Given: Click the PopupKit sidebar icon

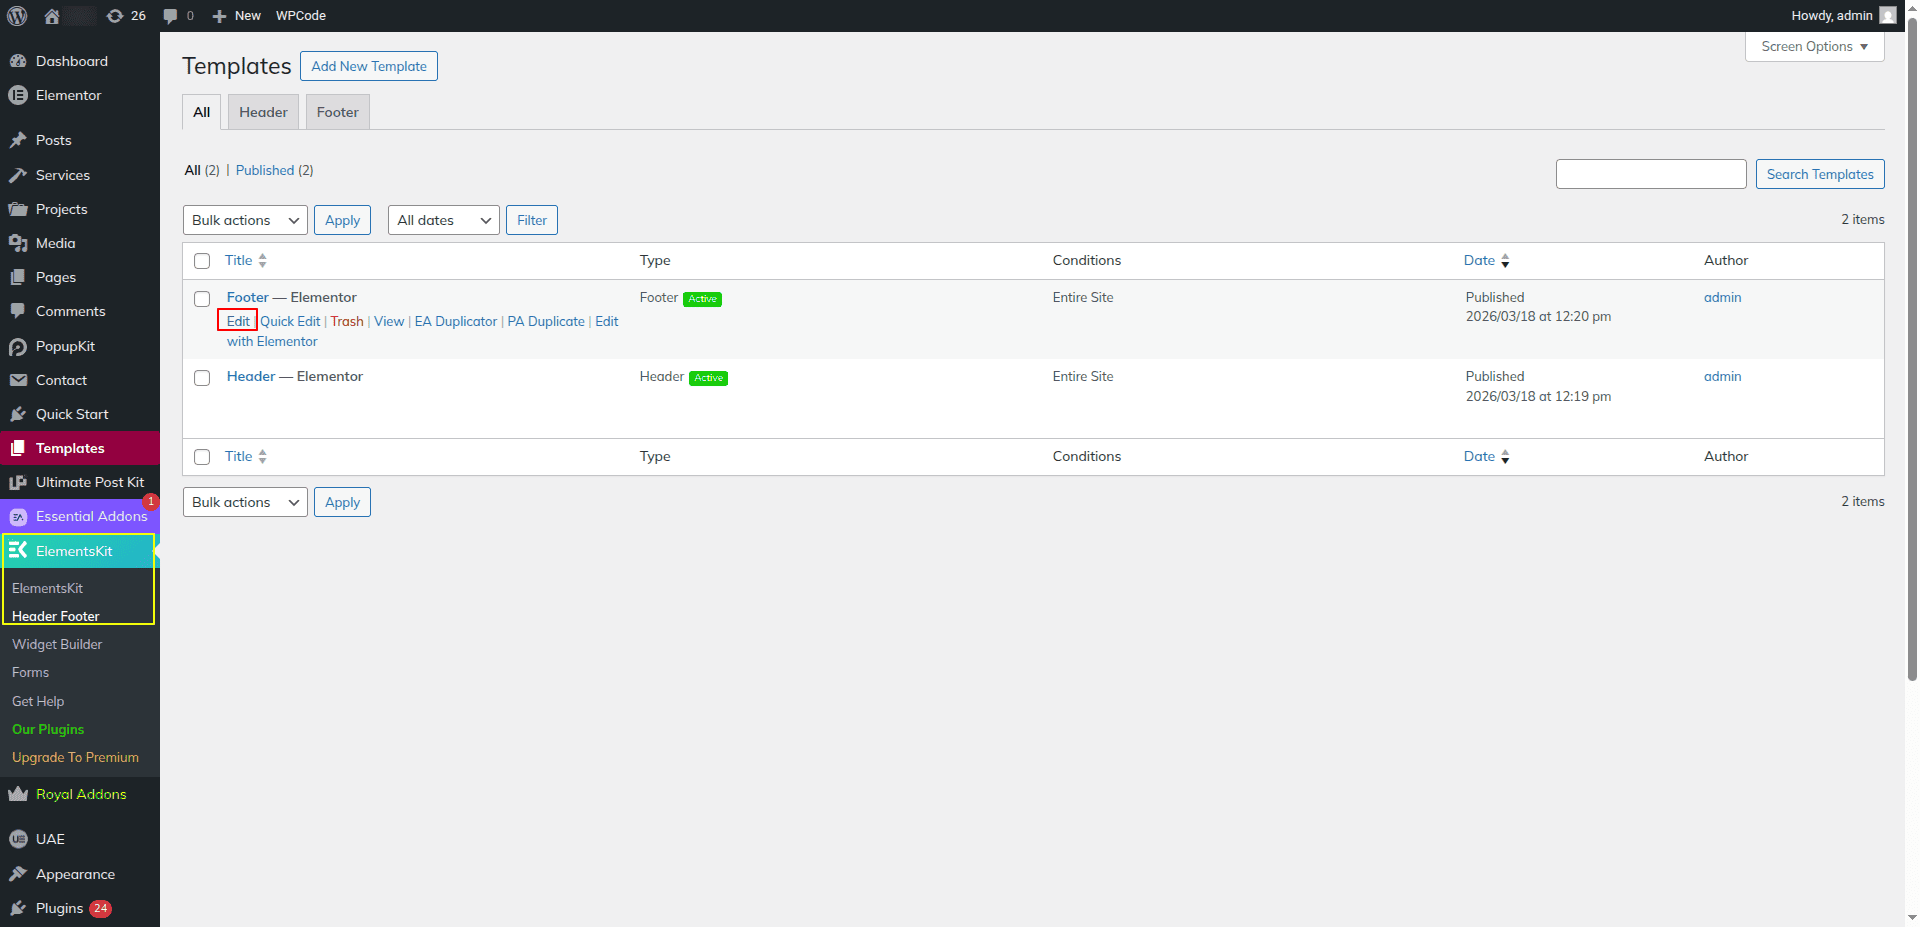Looking at the screenshot, I should point(18,346).
